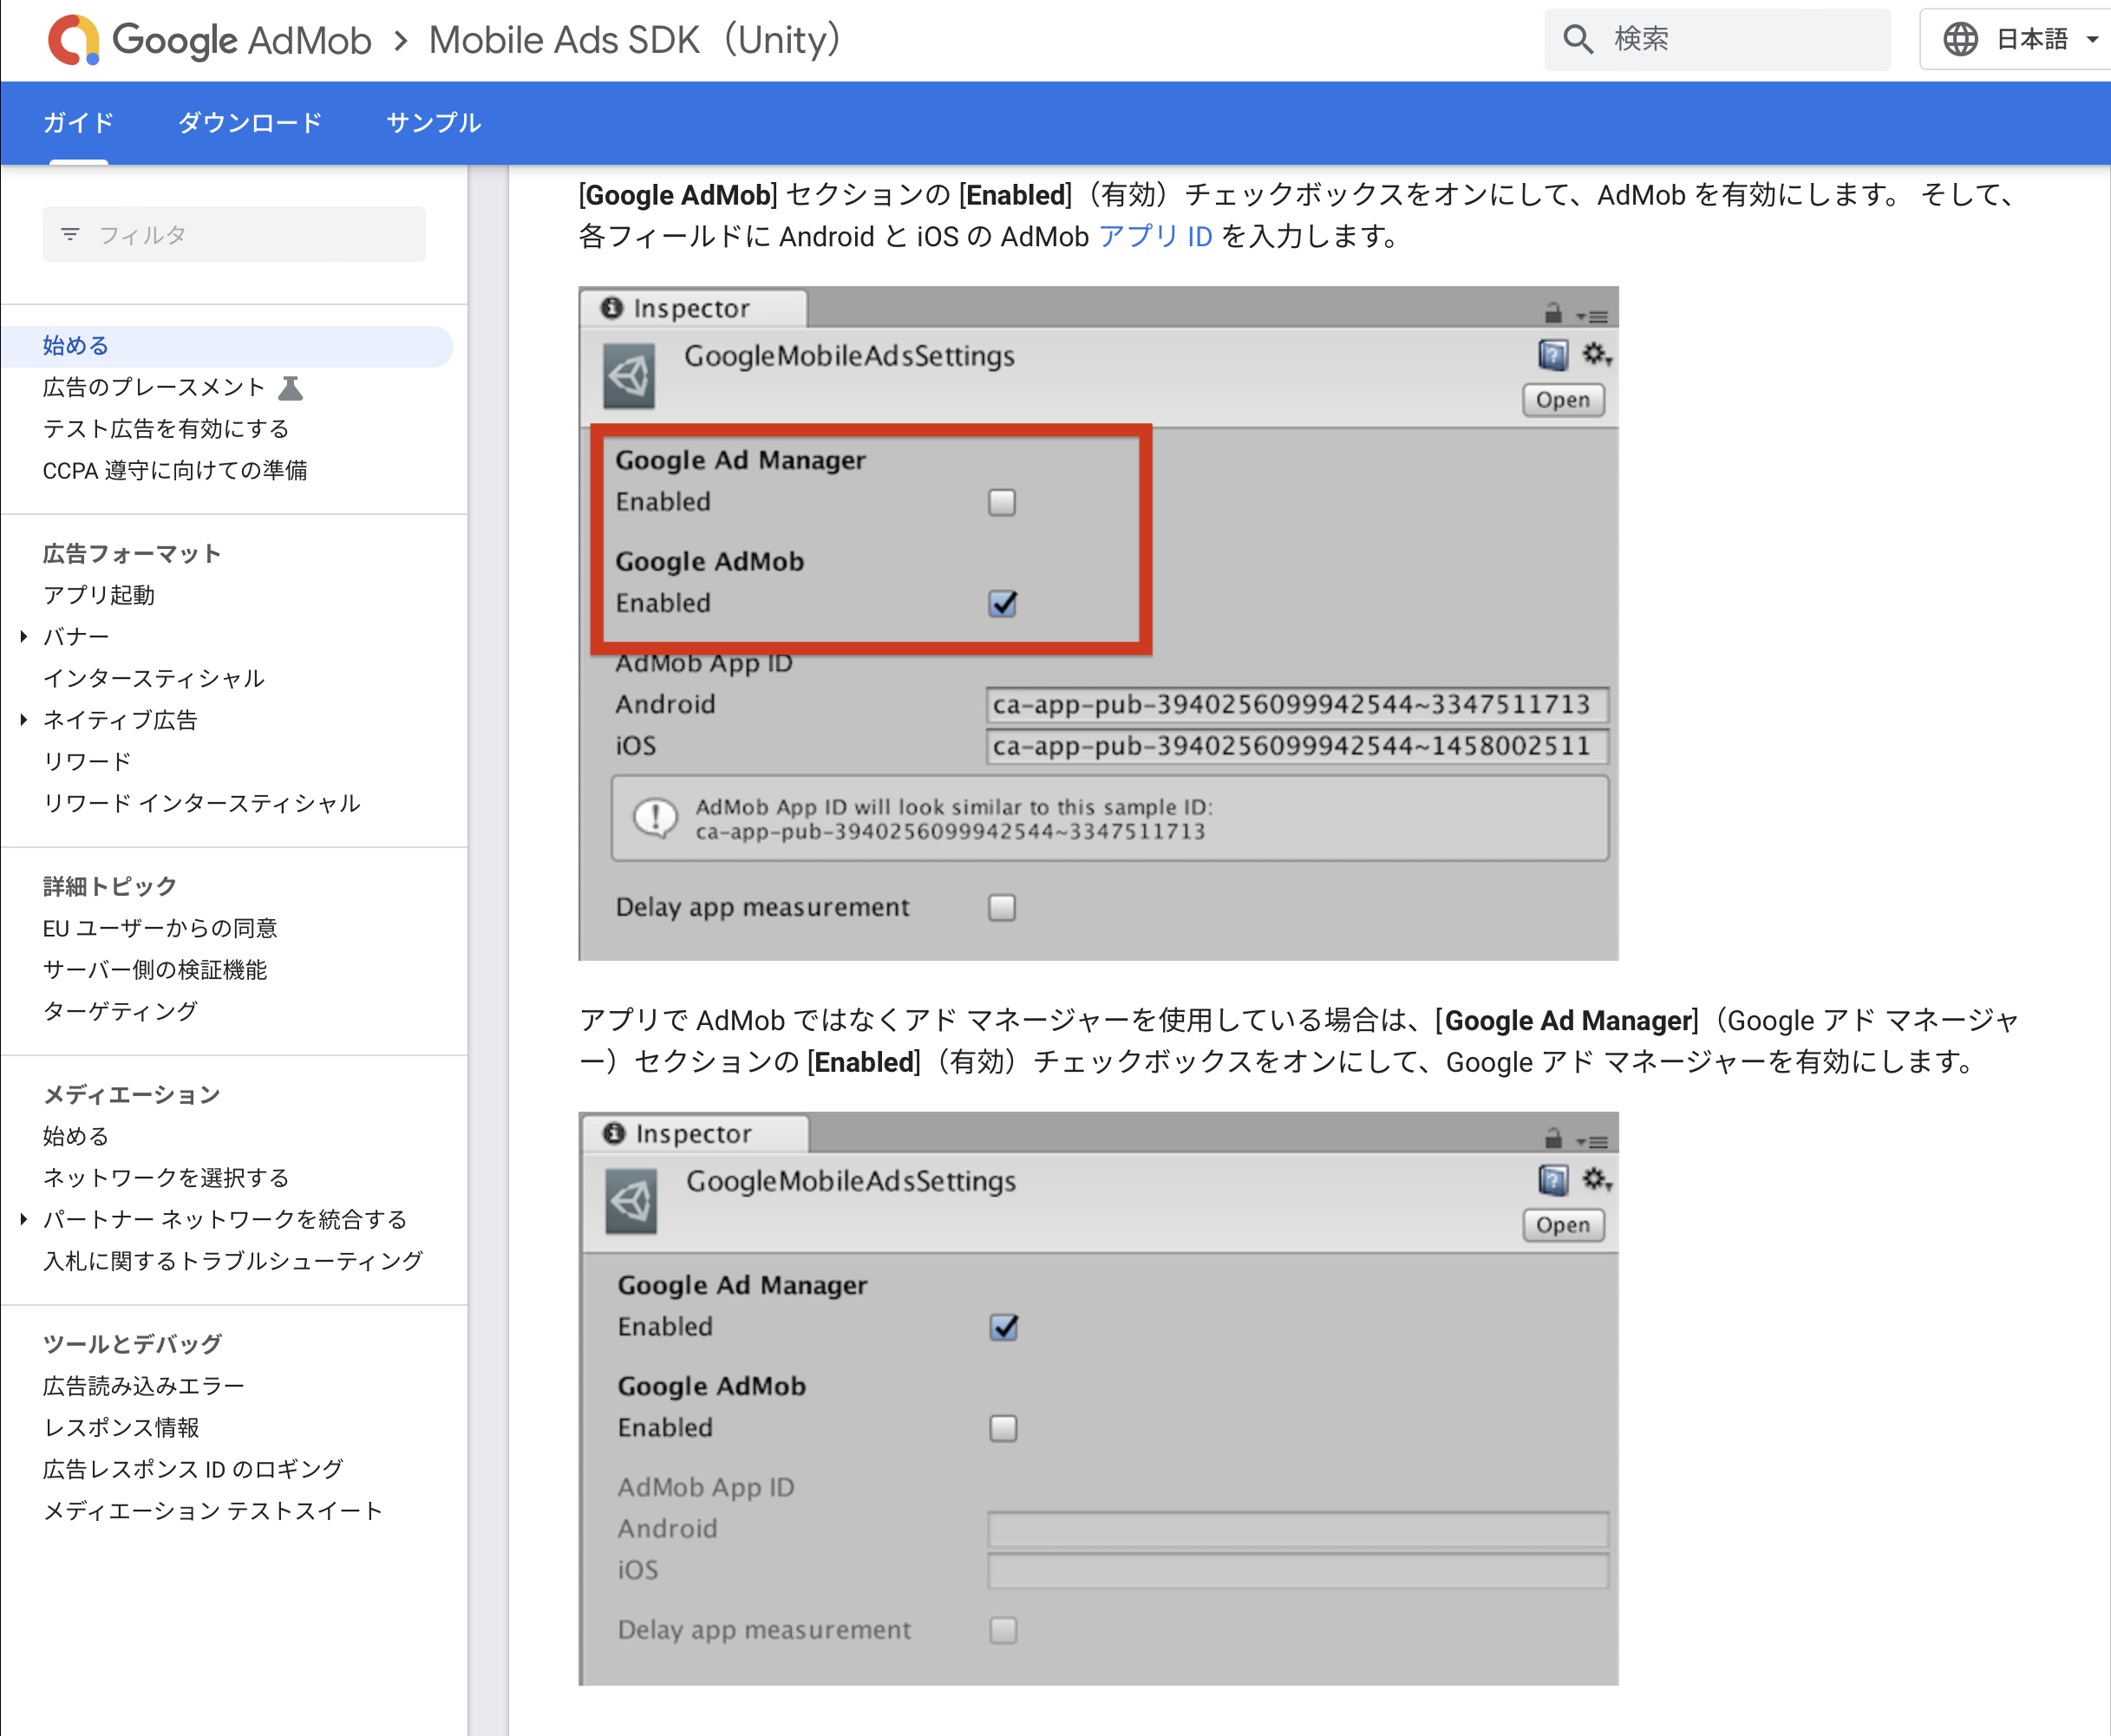The image size is (2111, 1736).
Task: Click Android App ID field in first Inspector
Action: pyautogui.click(x=1297, y=704)
